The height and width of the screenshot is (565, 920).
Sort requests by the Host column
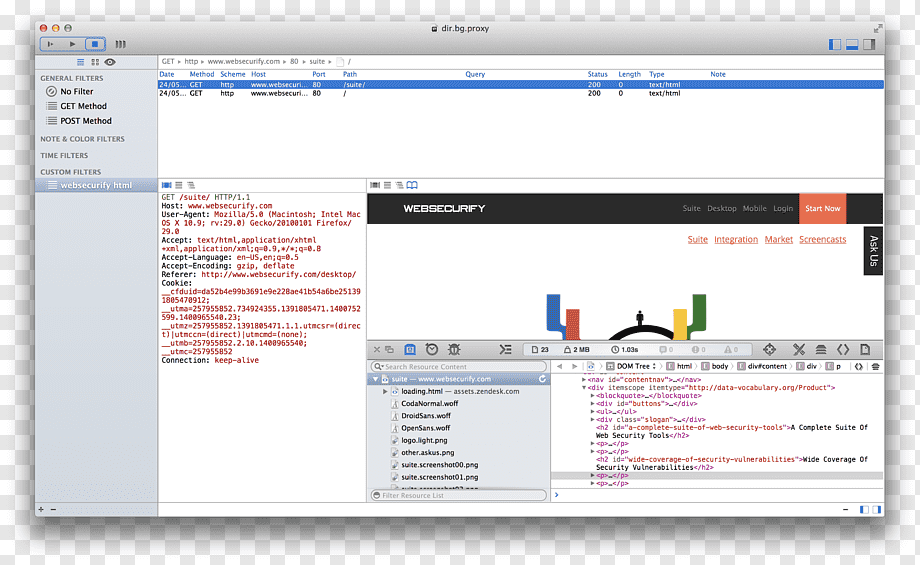pos(258,75)
